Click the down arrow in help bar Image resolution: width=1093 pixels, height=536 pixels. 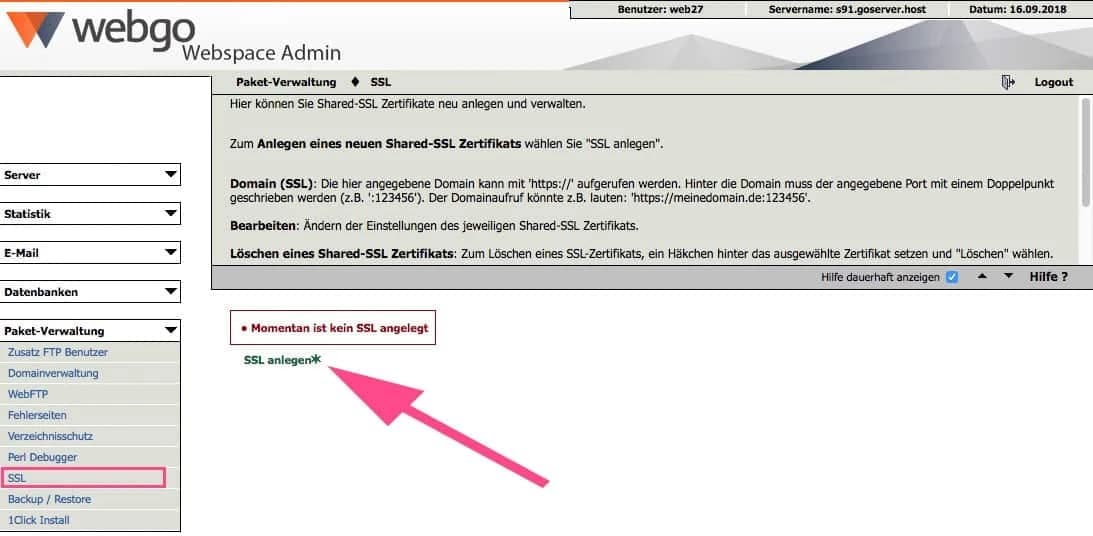pos(1008,276)
